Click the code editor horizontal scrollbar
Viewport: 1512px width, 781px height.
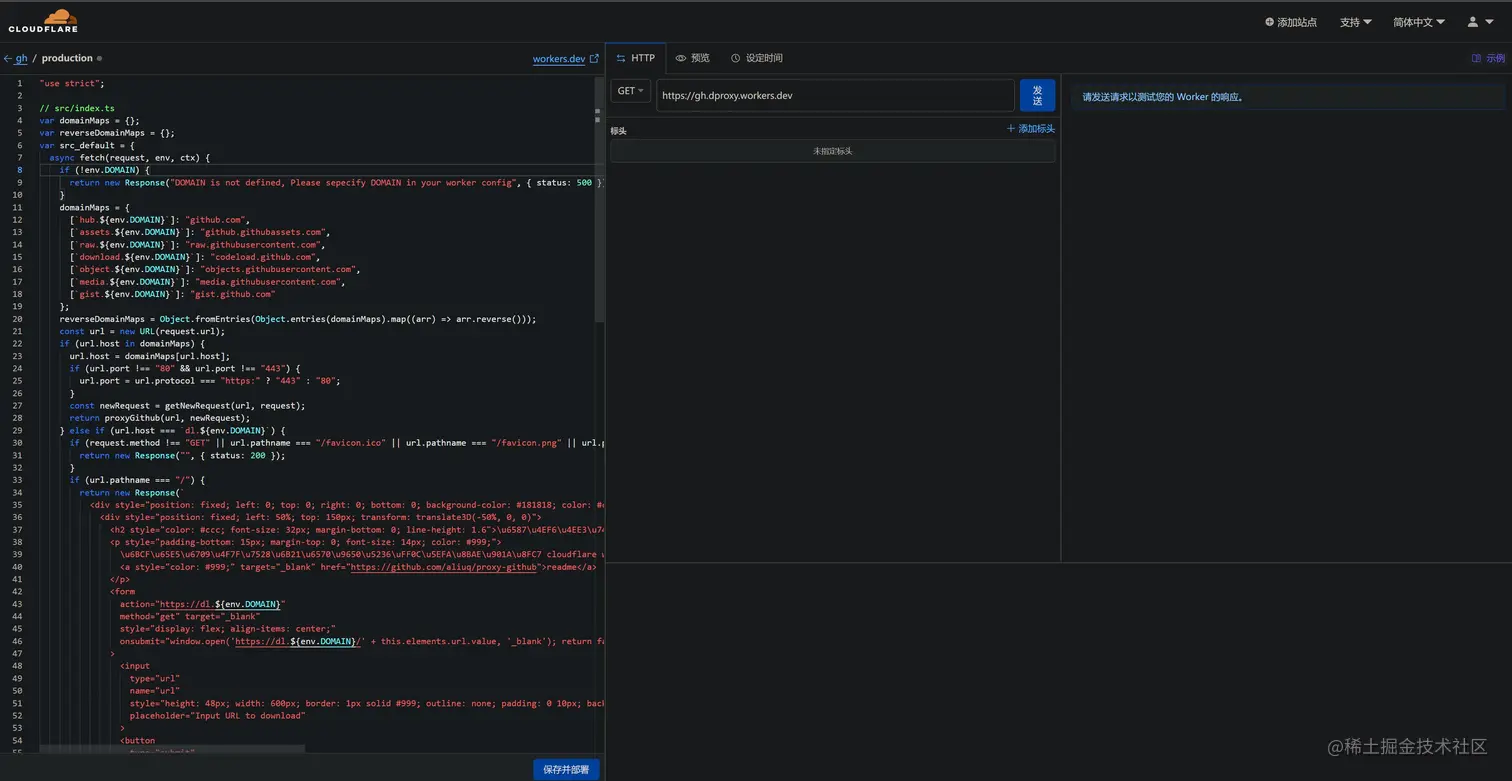coord(172,748)
